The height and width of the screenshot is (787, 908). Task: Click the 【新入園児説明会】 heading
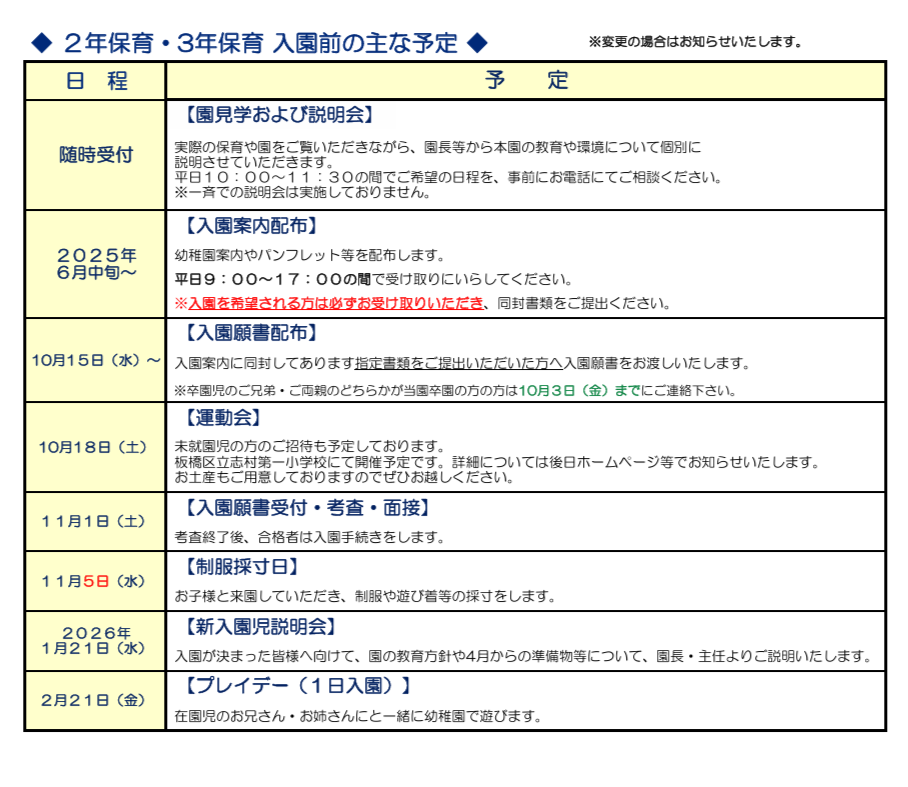[260, 627]
